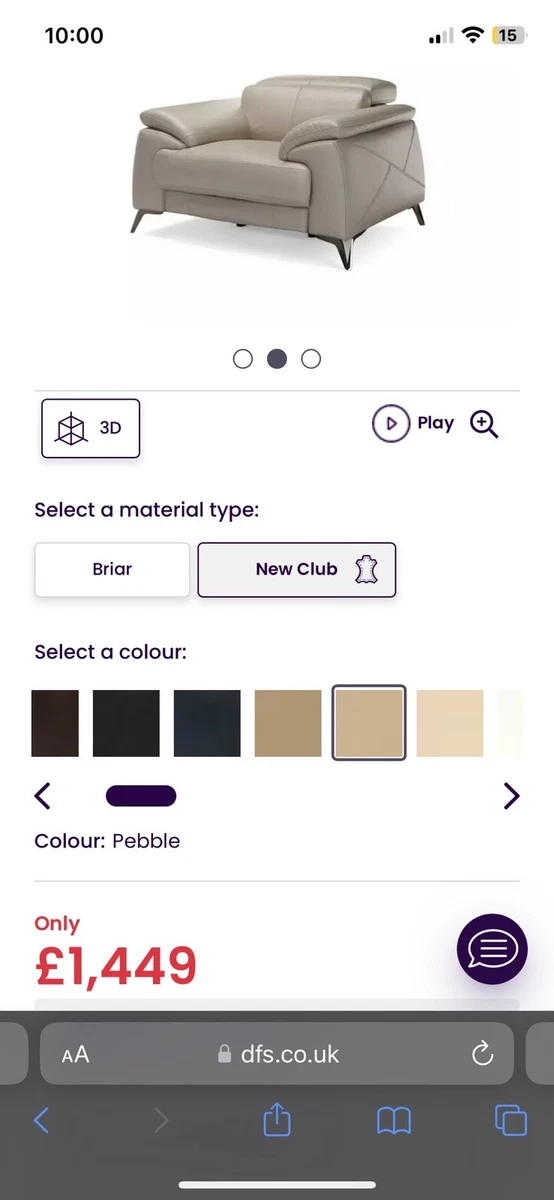Show next colours with right chevron

click(x=511, y=796)
